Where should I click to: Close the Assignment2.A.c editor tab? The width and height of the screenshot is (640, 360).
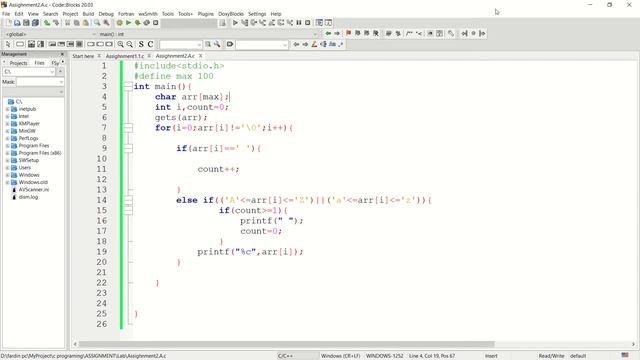click(200, 56)
